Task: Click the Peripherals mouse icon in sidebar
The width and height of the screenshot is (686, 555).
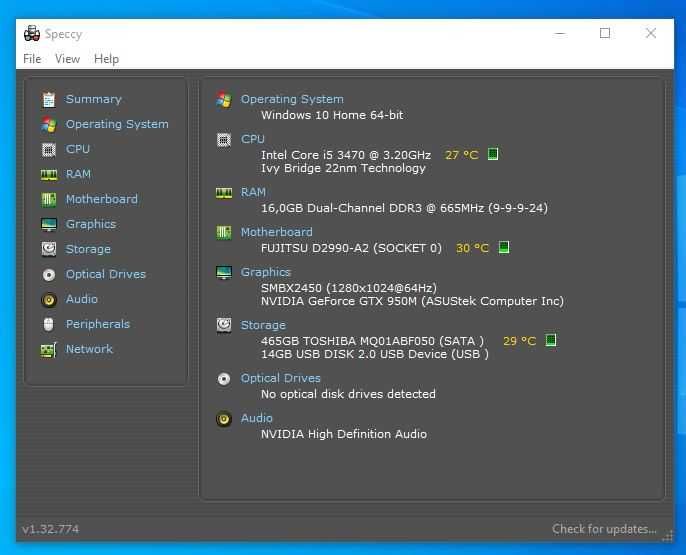Action: tap(49, 325)
